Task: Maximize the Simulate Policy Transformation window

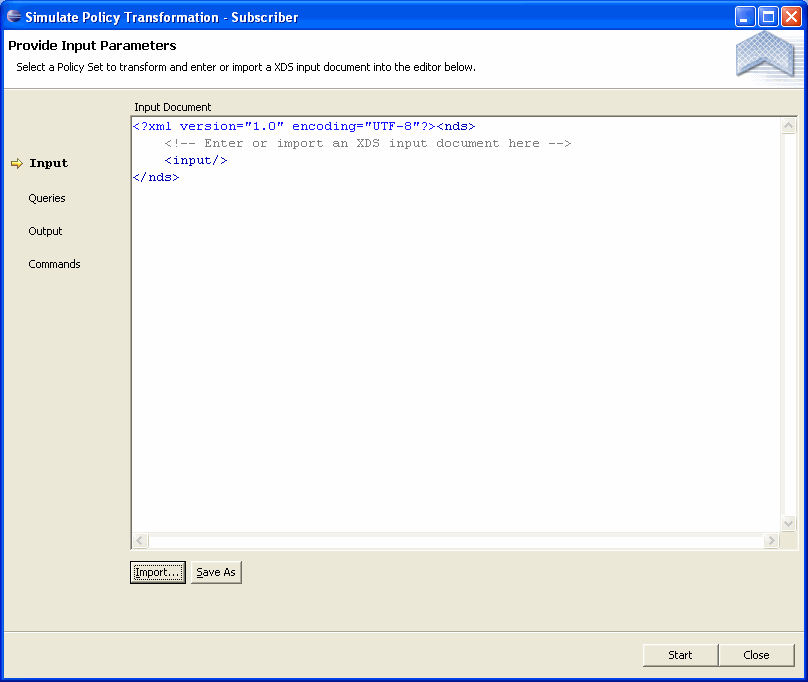Action: pos(768,16)
